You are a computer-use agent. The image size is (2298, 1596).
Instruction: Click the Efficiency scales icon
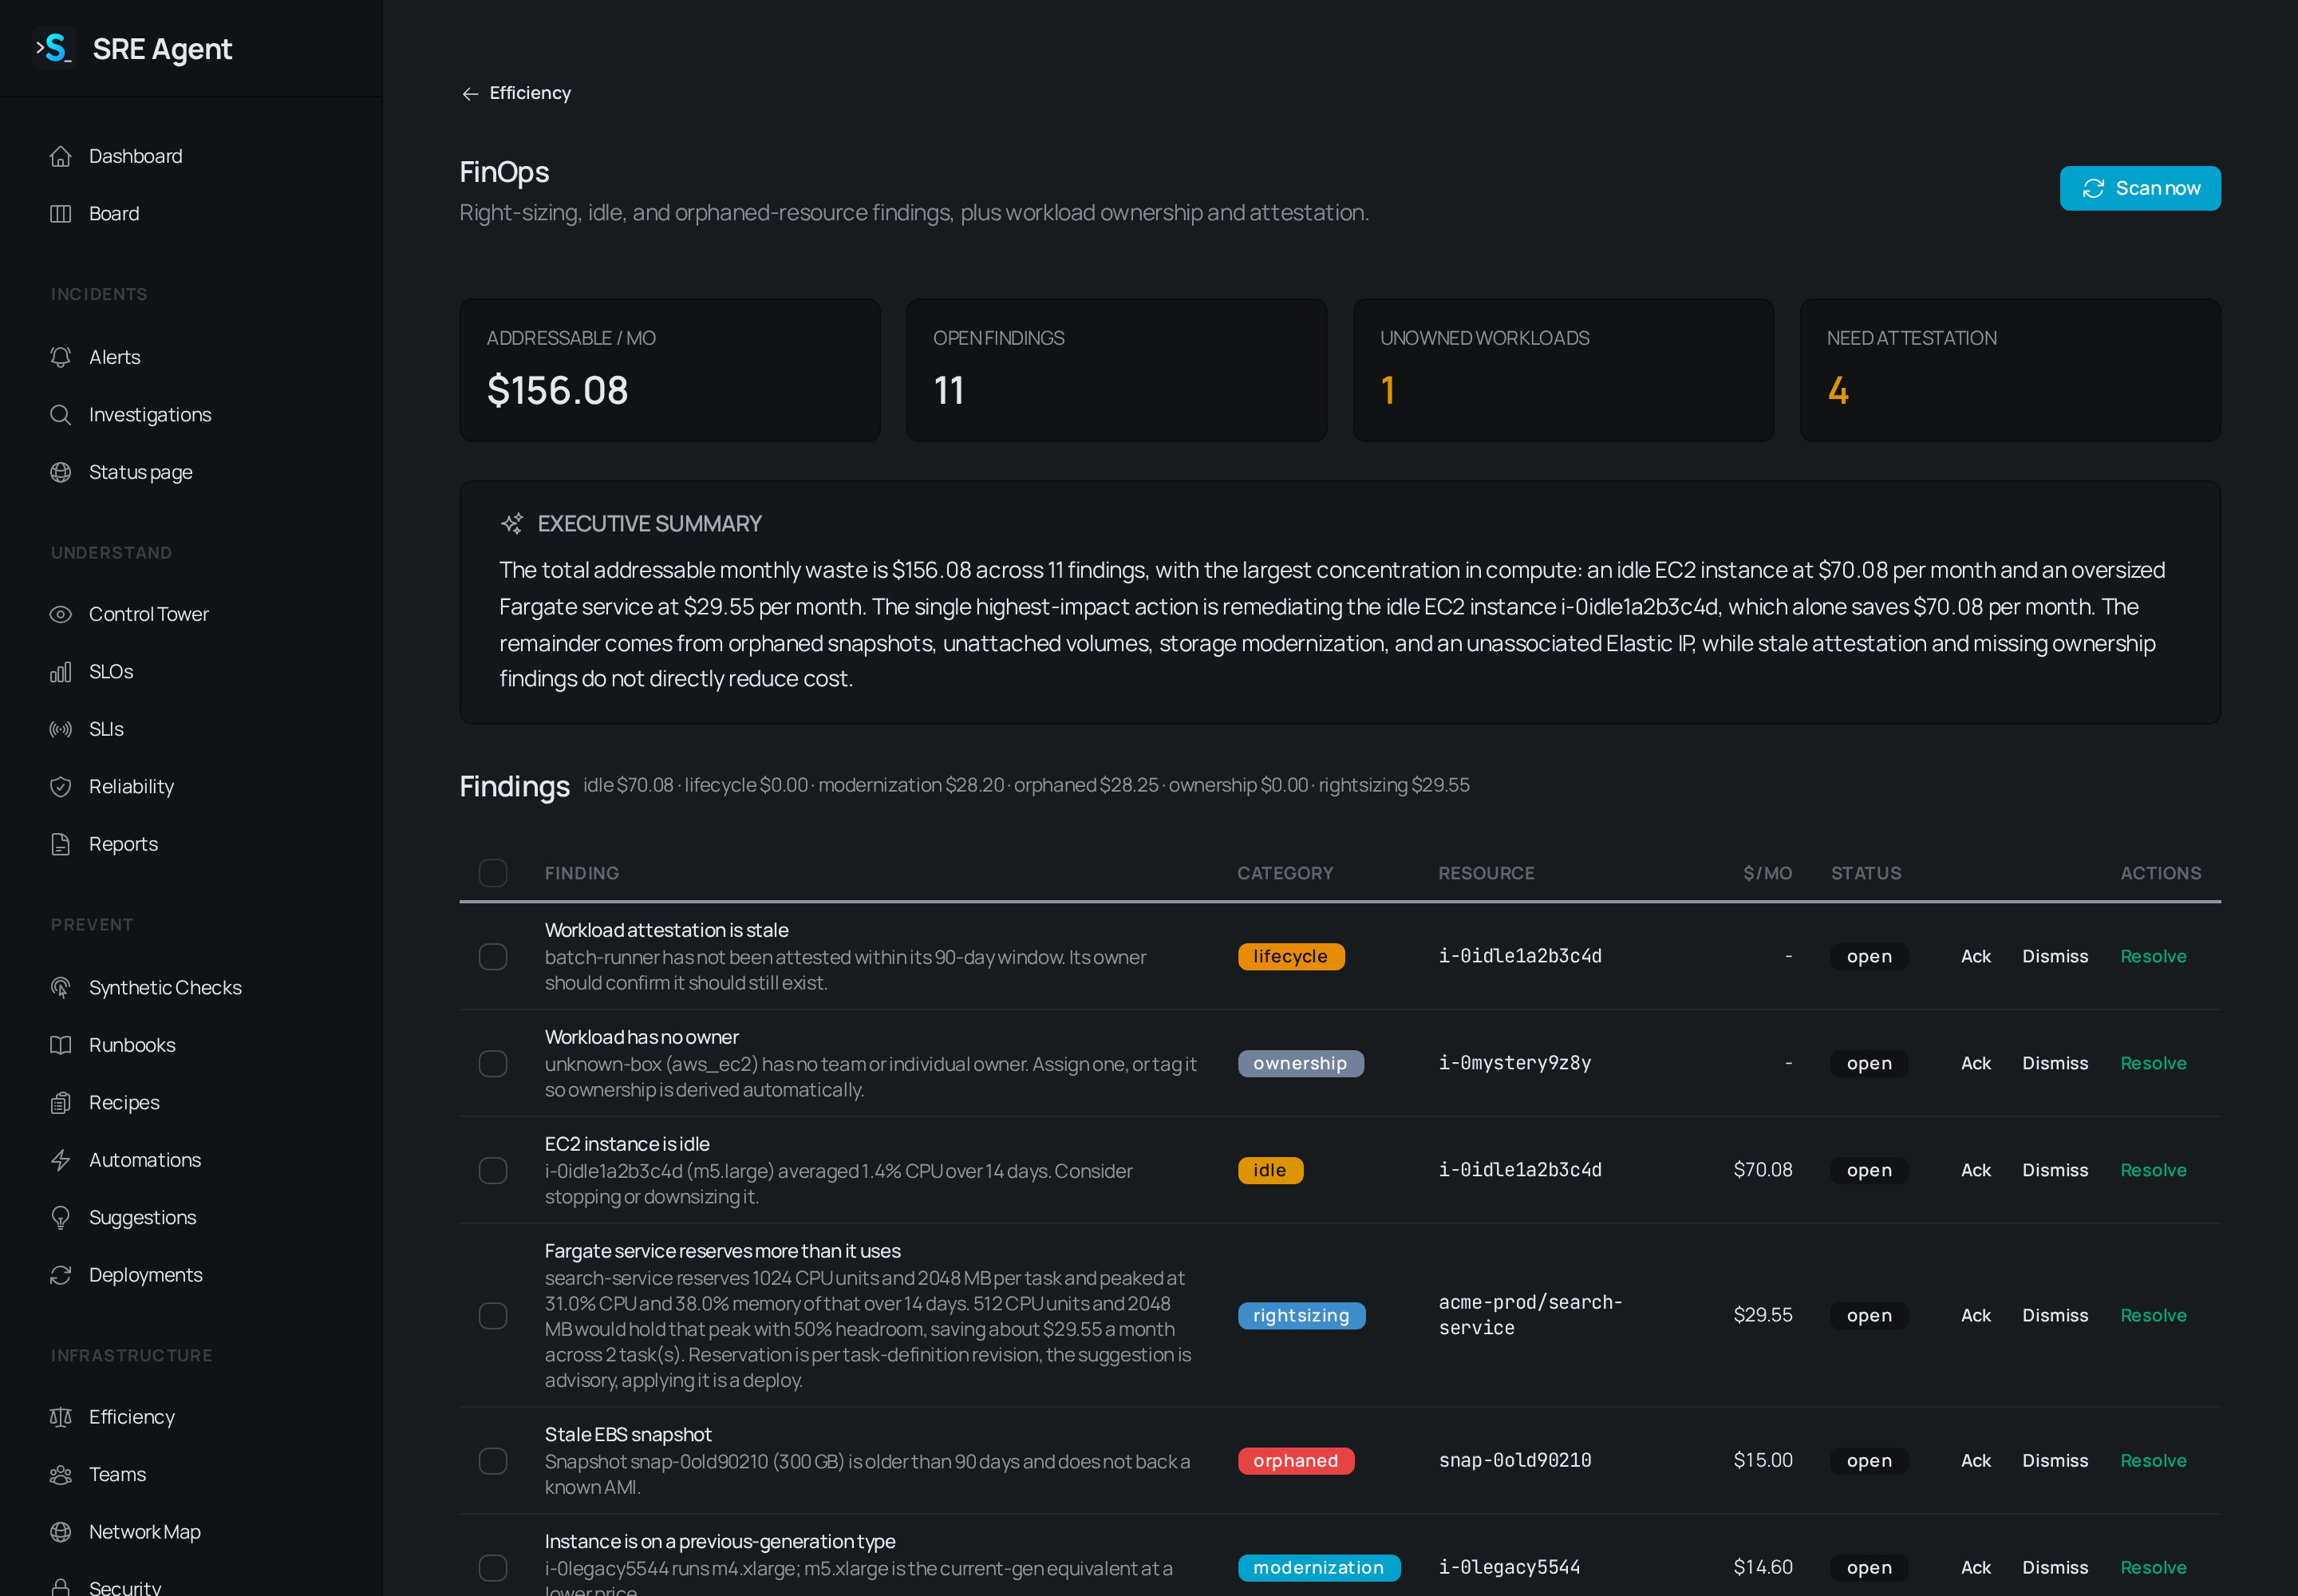pos(61,1417)
